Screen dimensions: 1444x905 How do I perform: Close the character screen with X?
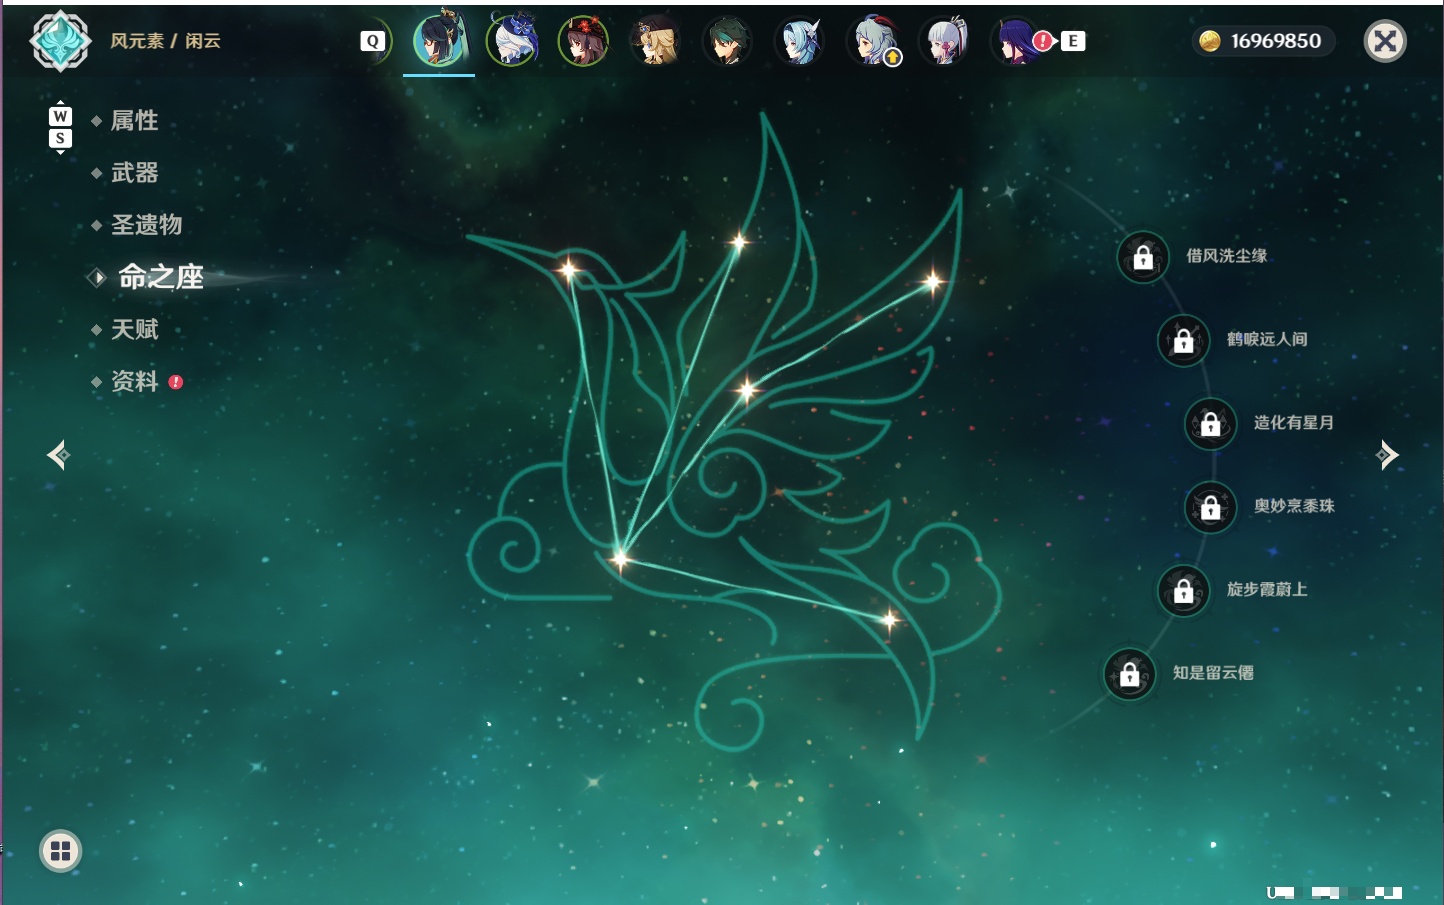pos(1385,41)
